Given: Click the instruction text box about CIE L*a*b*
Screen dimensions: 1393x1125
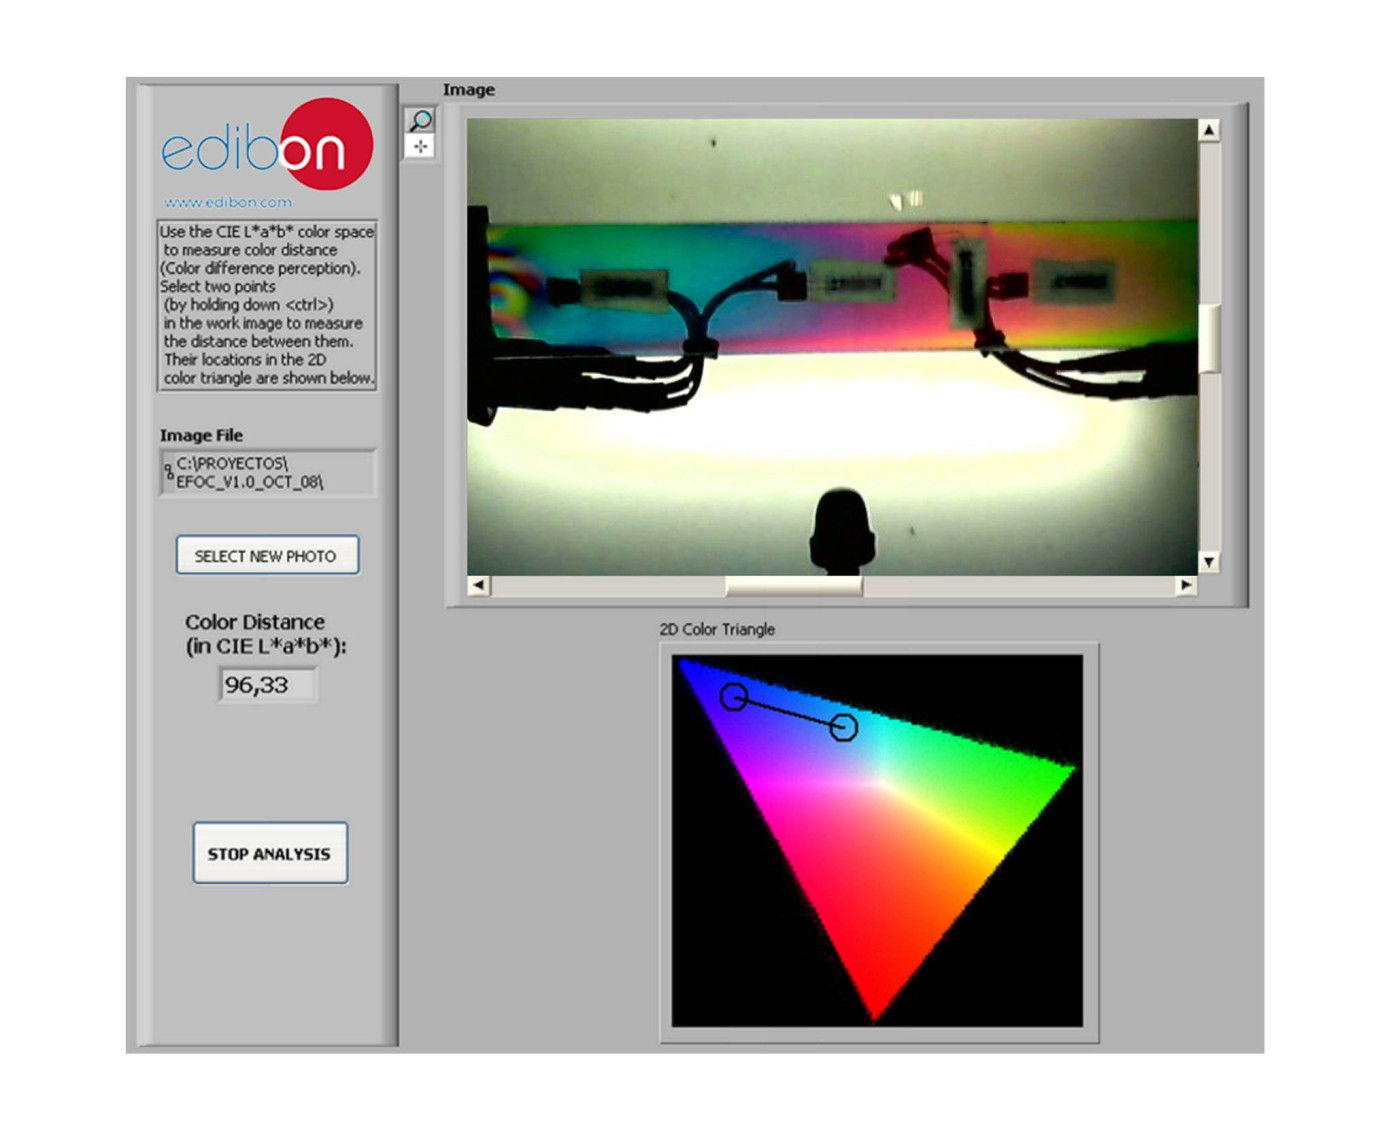Looking at the screenshot, I should click(x=267, y=305).
